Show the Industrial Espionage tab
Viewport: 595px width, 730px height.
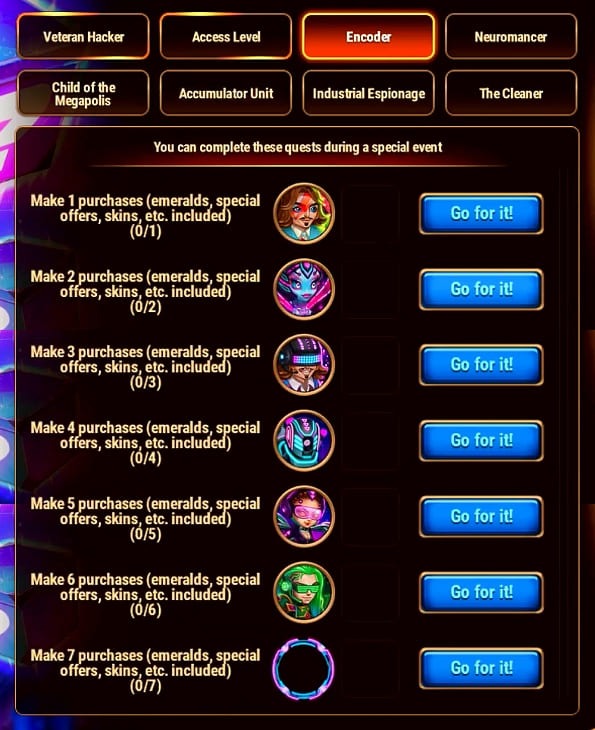pyautogui.click(x=368, y=94)
